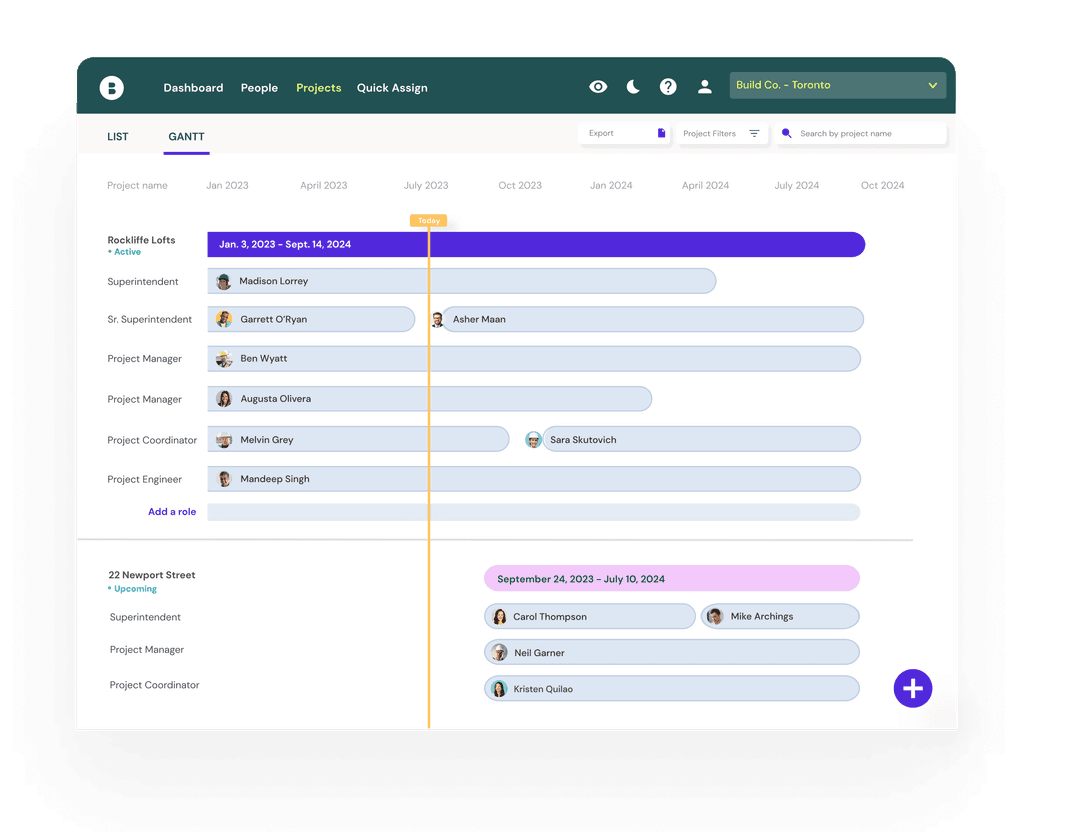Open the People menu item
Viewport: 1080px width, 832px height.
coord(259,88)
